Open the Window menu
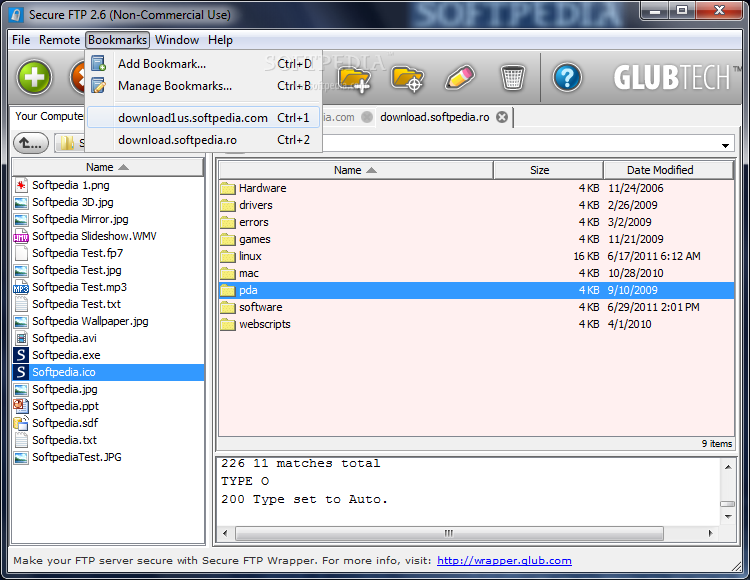This screenshot has width=750, height=580. [177, 40]
